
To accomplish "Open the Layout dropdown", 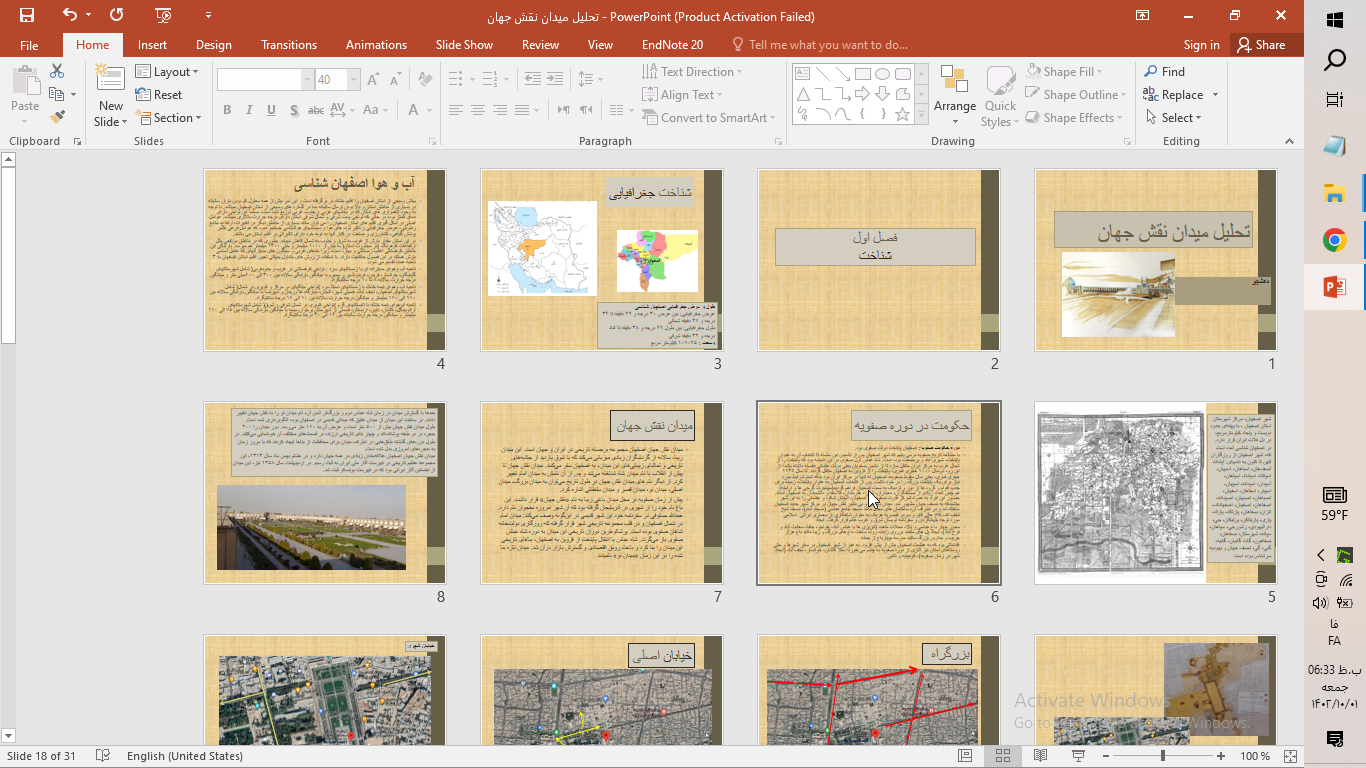I will pos(167,72).
